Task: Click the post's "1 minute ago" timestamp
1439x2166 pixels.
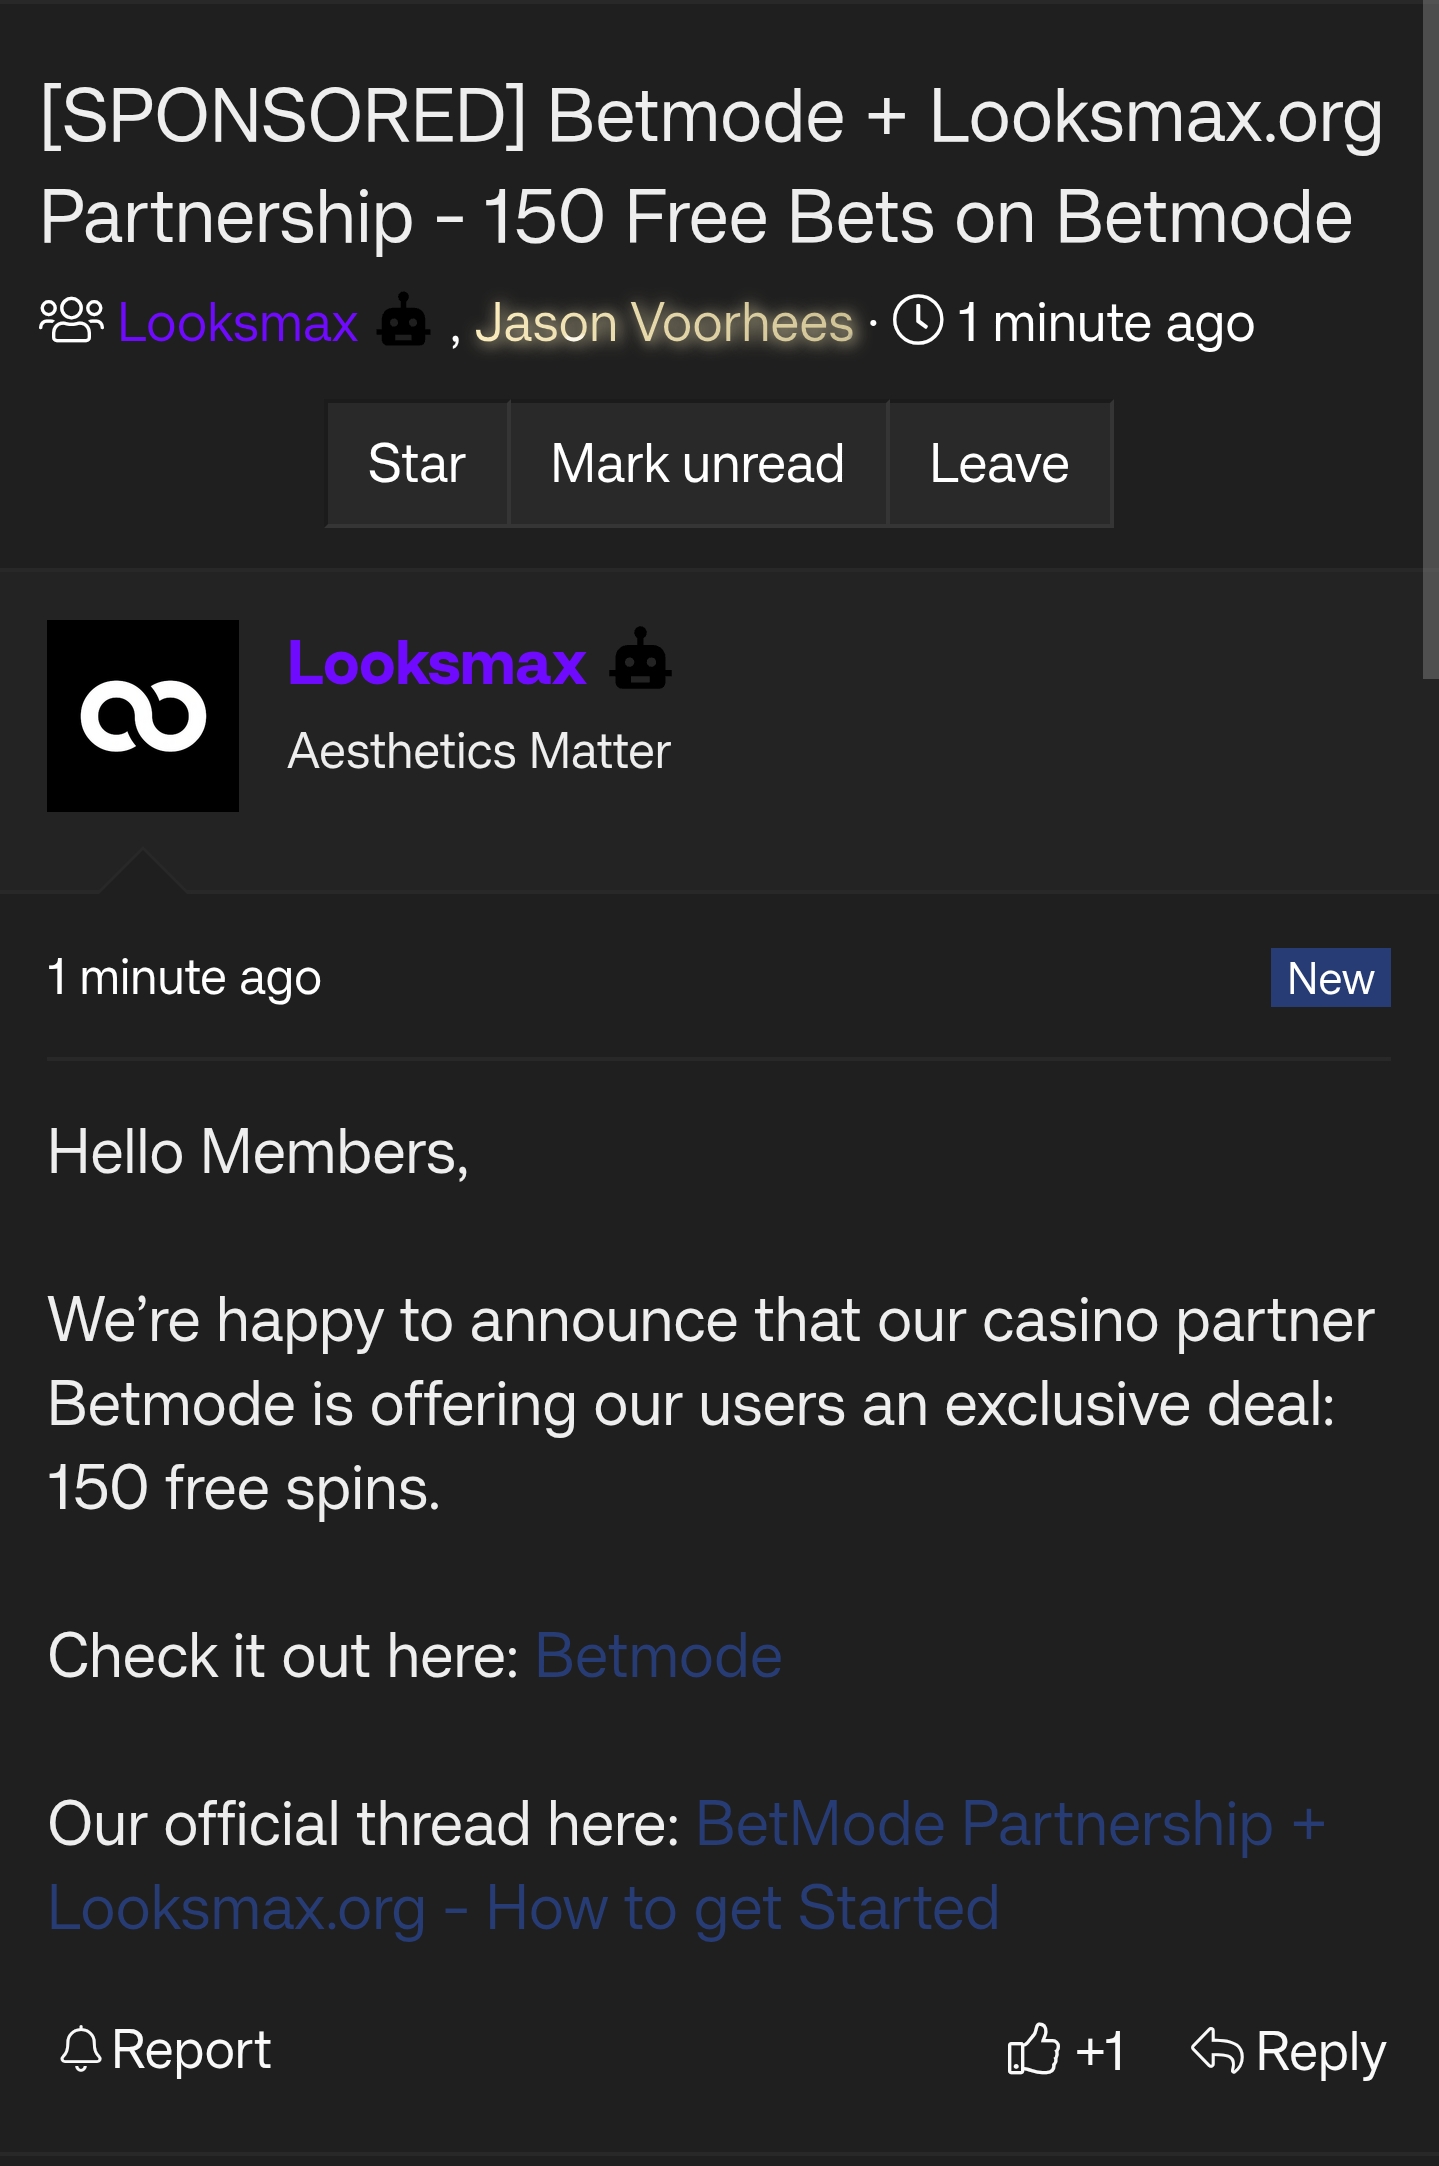Action: pyautogui.click(x=185, y=977)
